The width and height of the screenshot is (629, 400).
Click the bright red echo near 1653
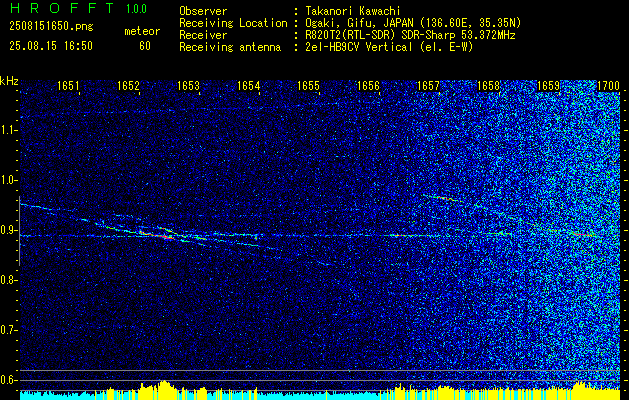157,235
